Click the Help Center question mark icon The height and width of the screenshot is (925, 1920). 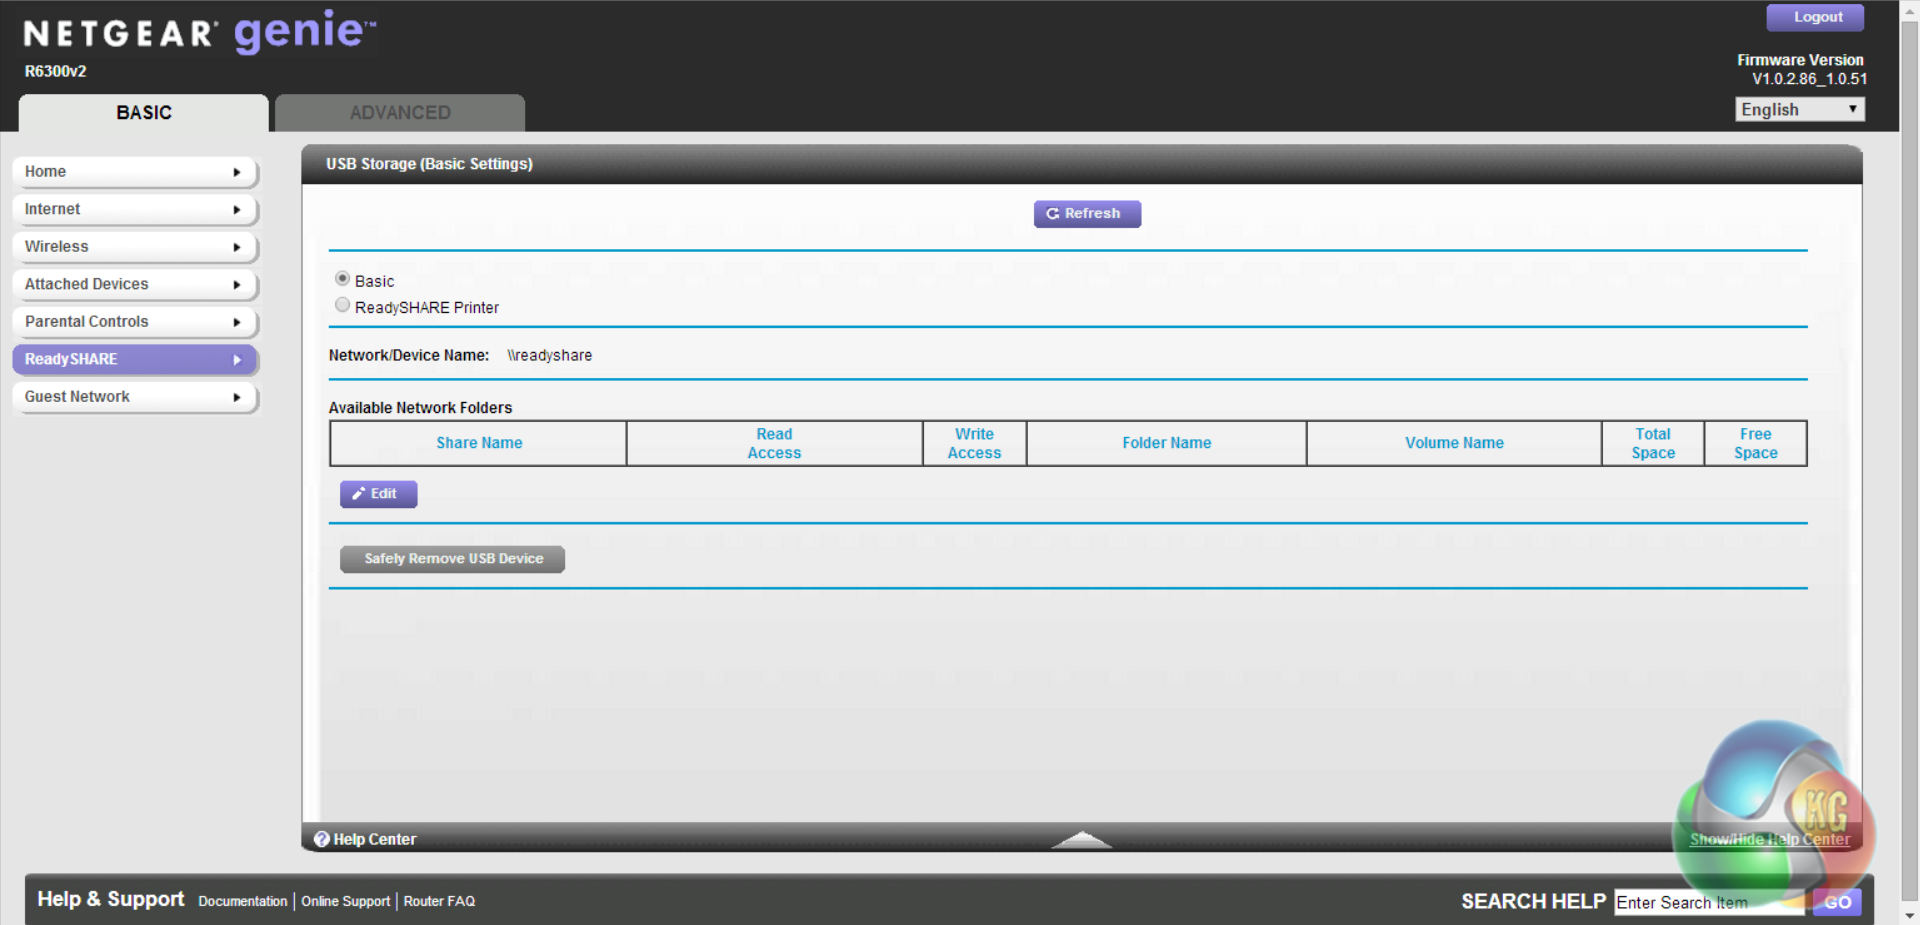pos(322,839)
